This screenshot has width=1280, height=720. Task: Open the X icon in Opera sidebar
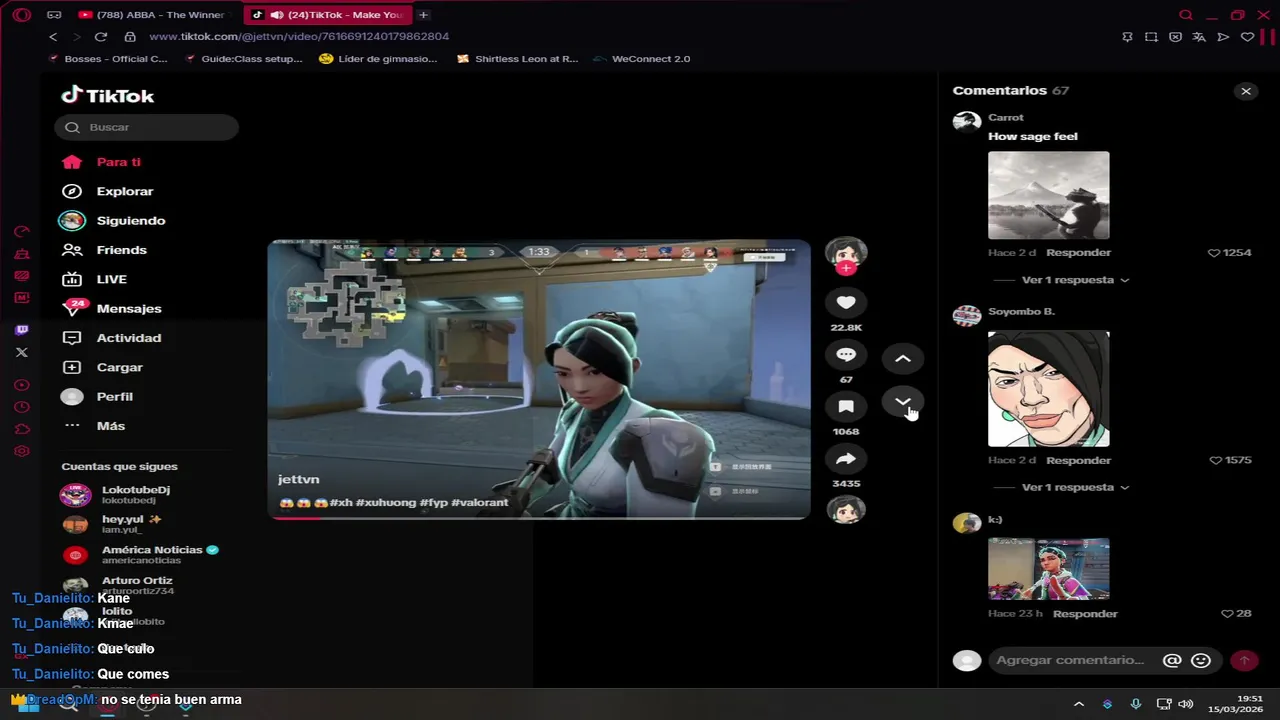[x=22, y=352]
